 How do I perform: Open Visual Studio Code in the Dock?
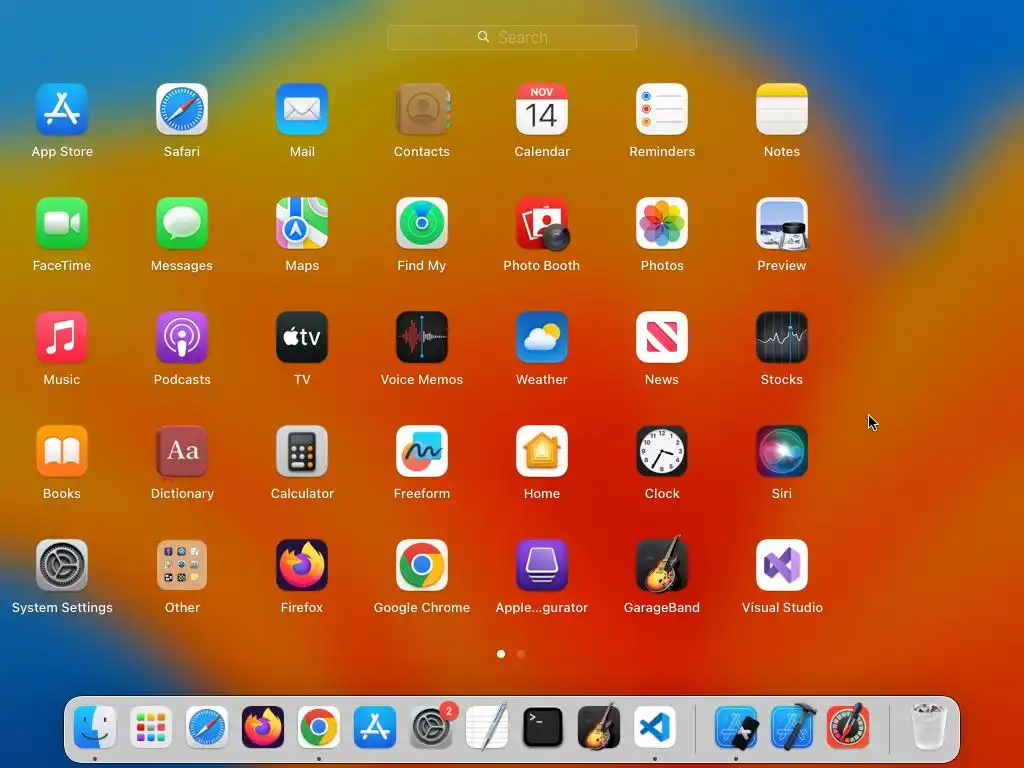[655, 727]
